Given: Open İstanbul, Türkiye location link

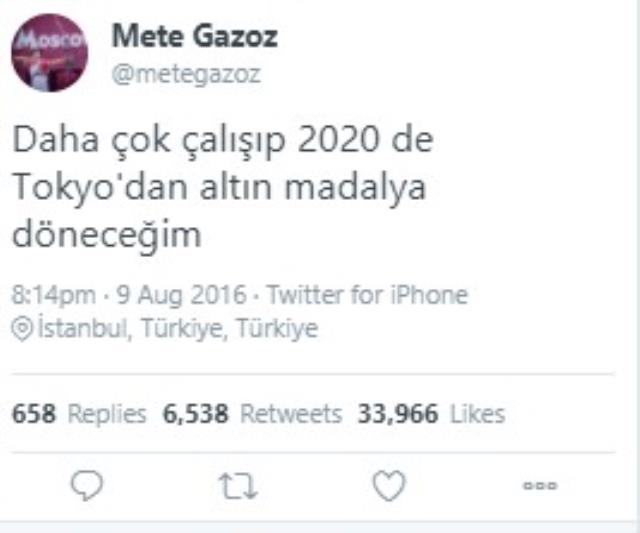Looking at the screenshot, I should tap(178, 328).
